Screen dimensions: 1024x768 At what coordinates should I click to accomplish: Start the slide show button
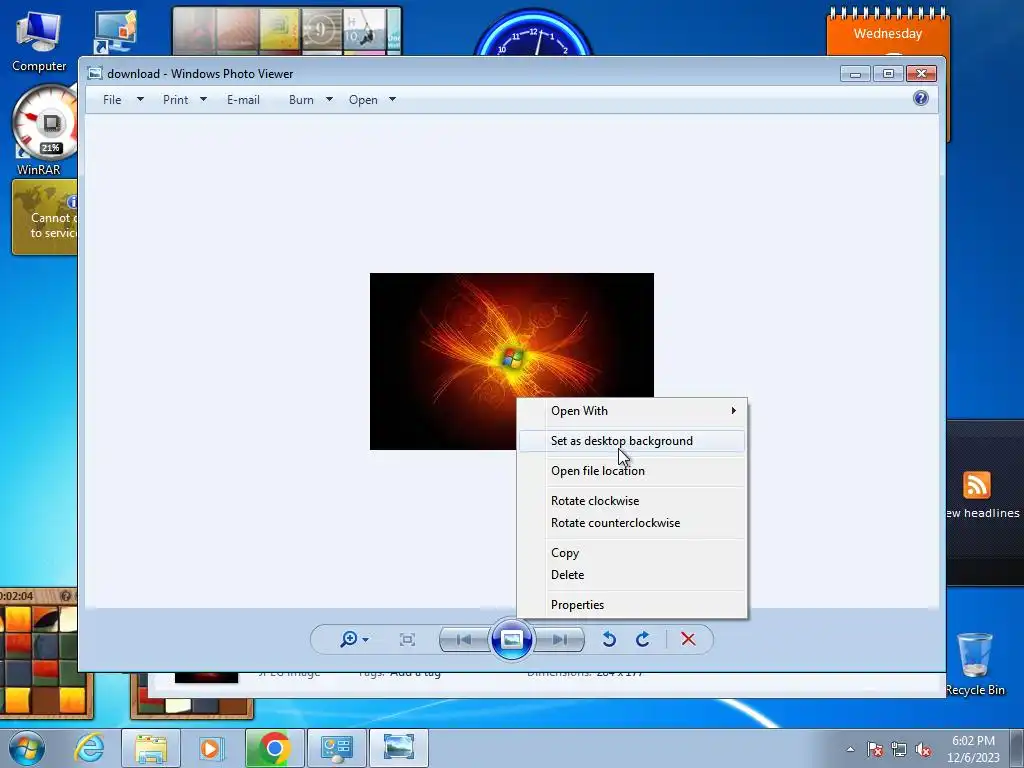511,639
